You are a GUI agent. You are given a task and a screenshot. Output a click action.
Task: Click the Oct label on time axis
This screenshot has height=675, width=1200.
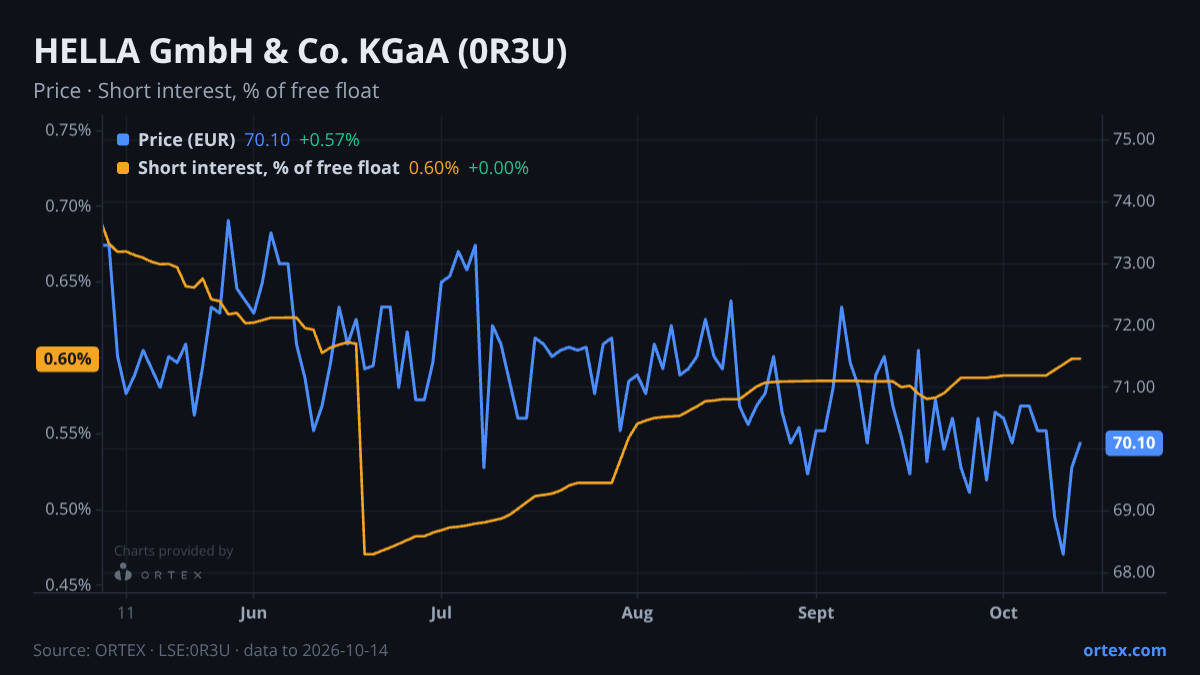[x=1003, y=612]
